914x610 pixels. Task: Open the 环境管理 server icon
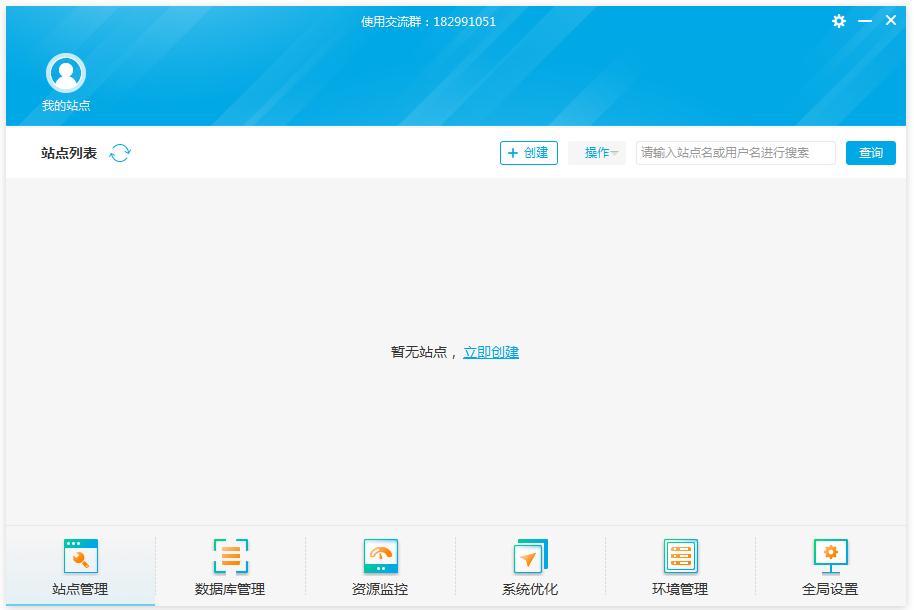pyautogui.click(x=680, y=554)
